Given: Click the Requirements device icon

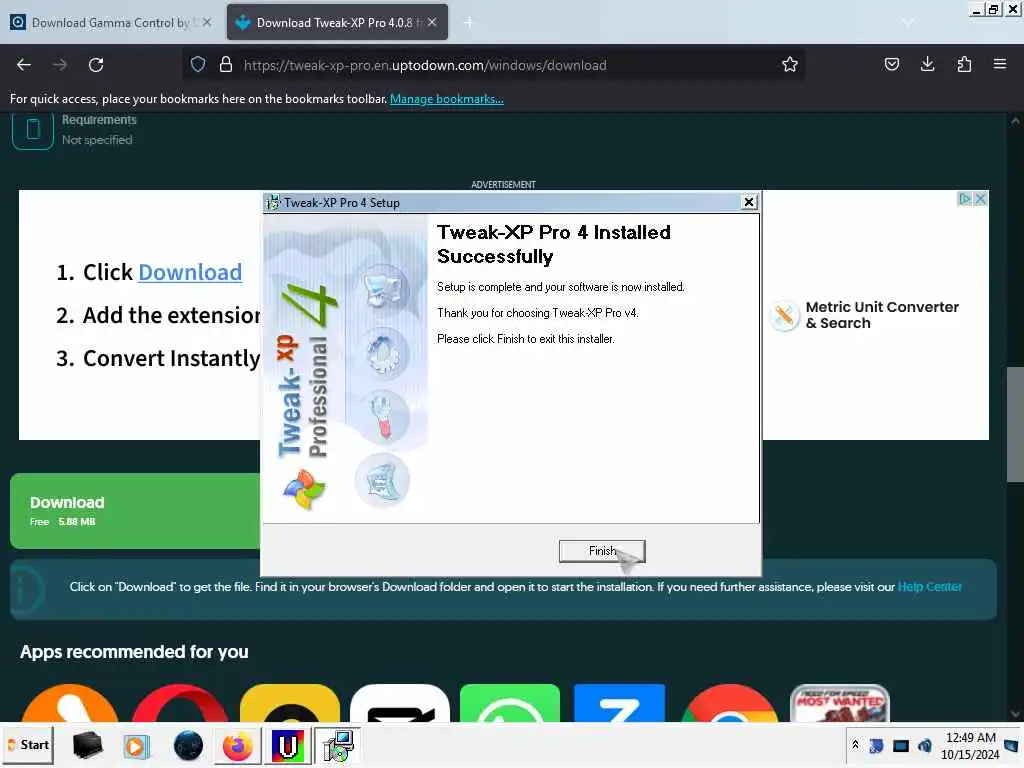Looking at the screenshot, I should click(x=33, y=130).
